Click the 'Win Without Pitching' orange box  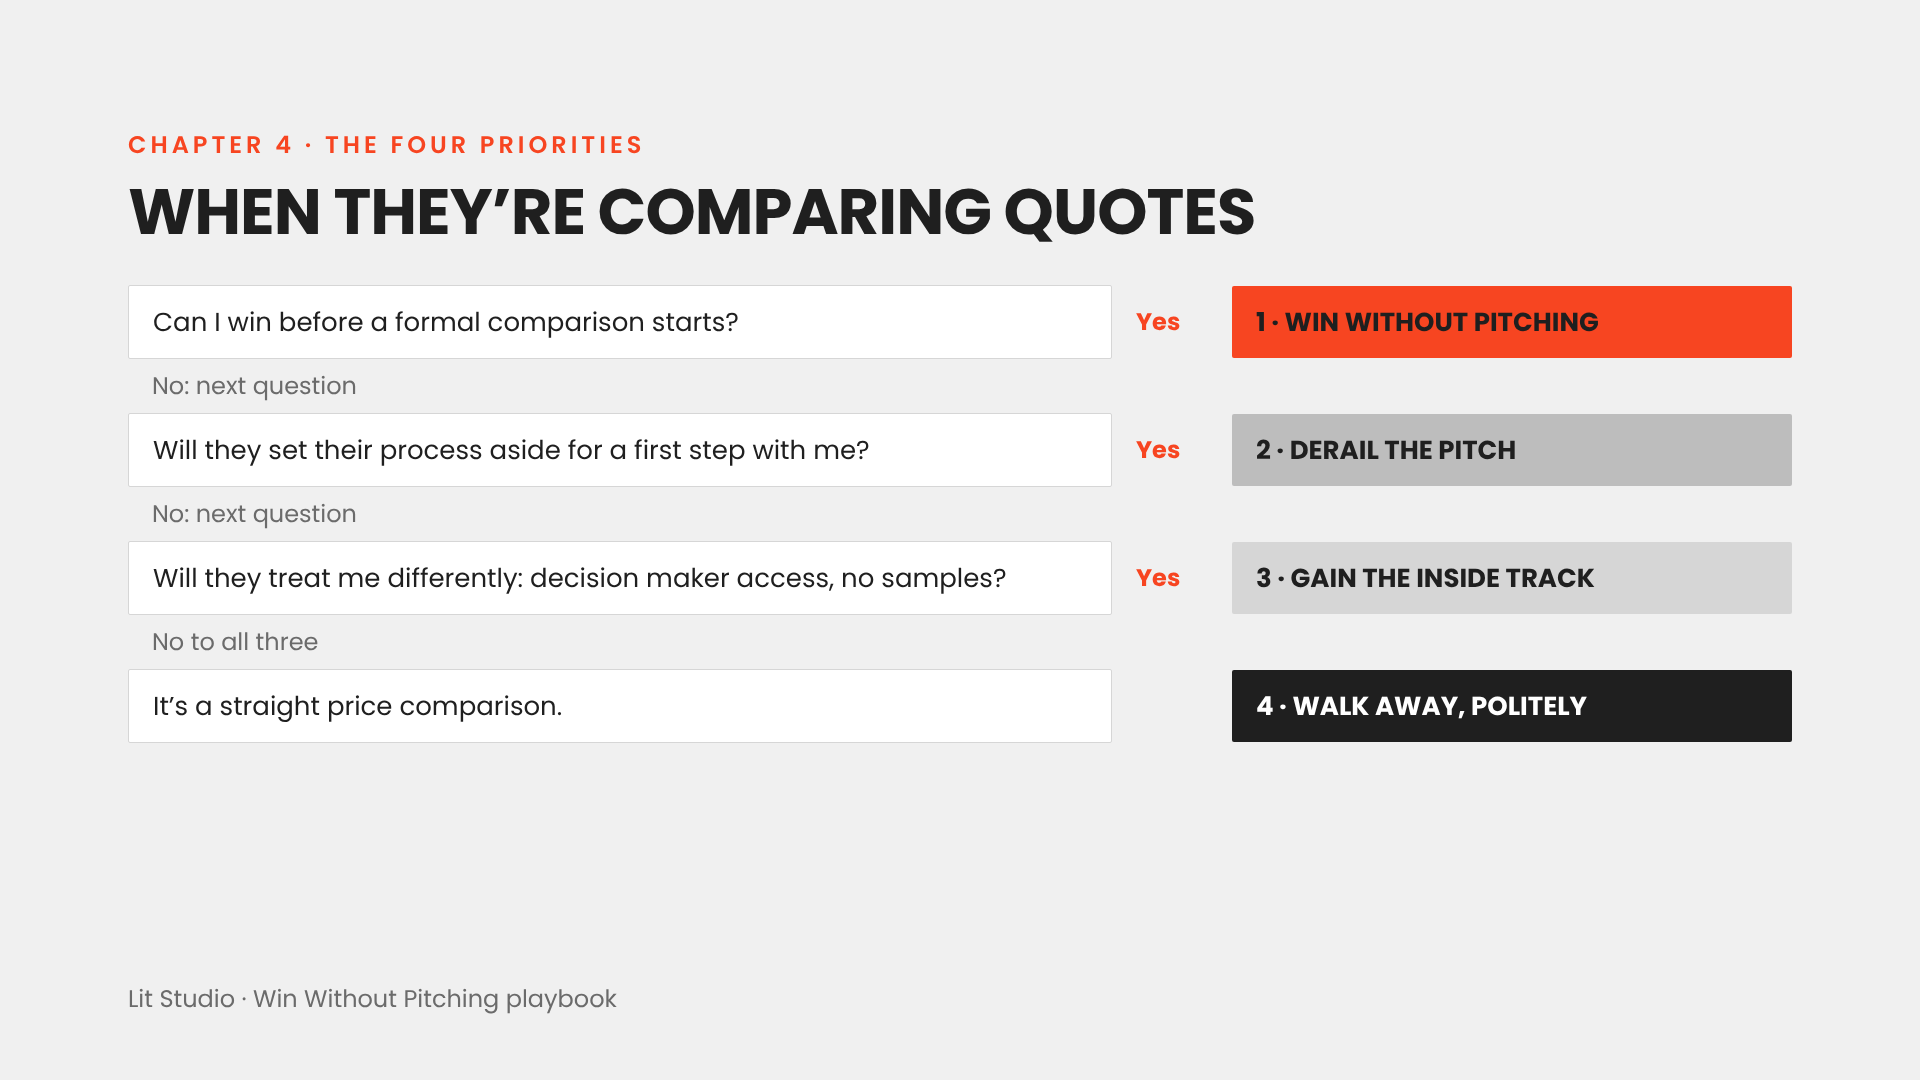[x=1511, y=322]
